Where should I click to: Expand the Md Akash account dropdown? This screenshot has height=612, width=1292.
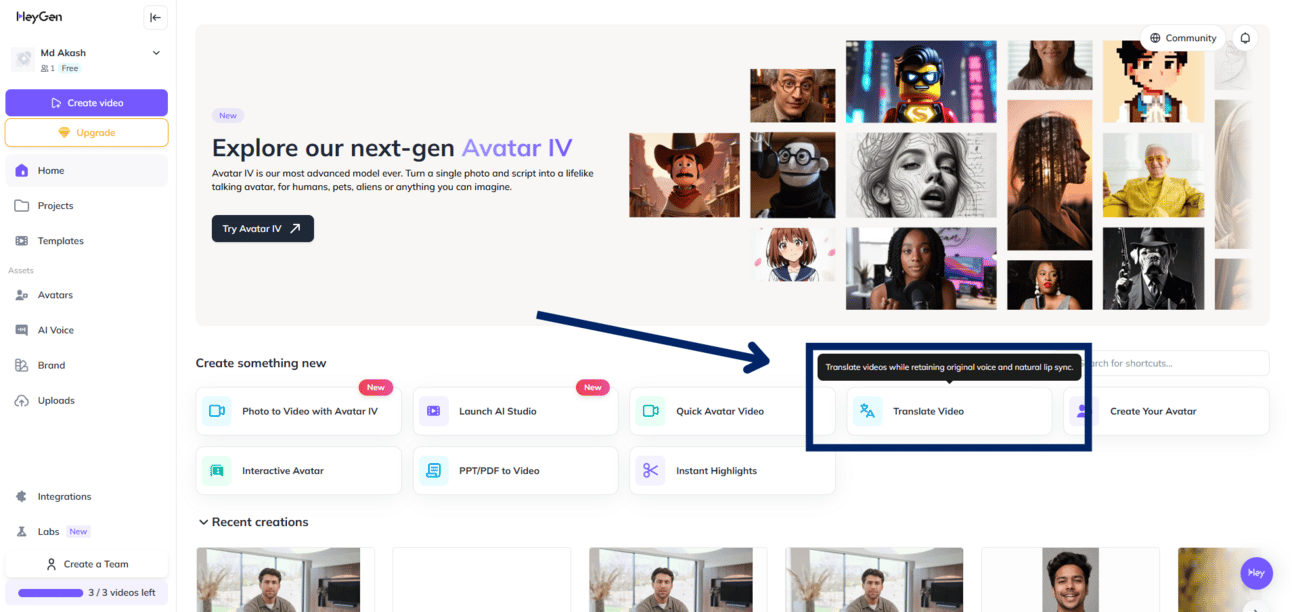coord(156,53)
